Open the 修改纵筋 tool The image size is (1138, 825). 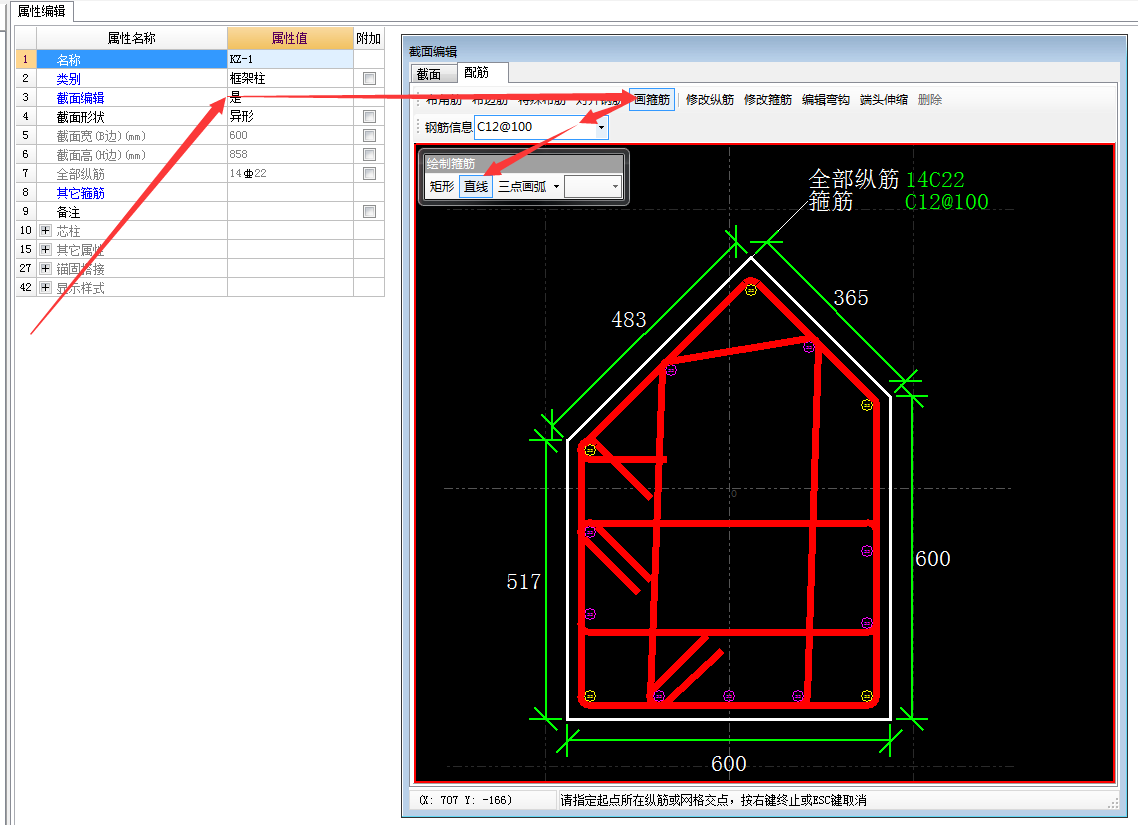[x=709, y=99]
